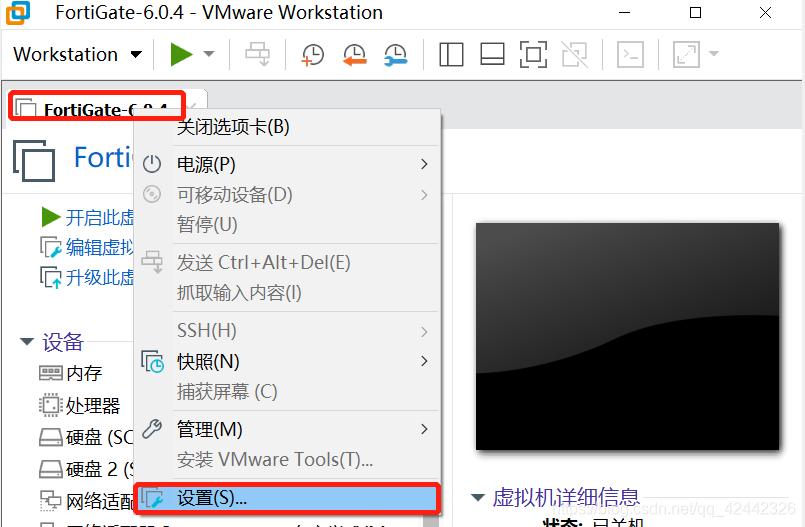
Task: Click 安装 VMware Tools(T)... entry
Action: point(286,459)
